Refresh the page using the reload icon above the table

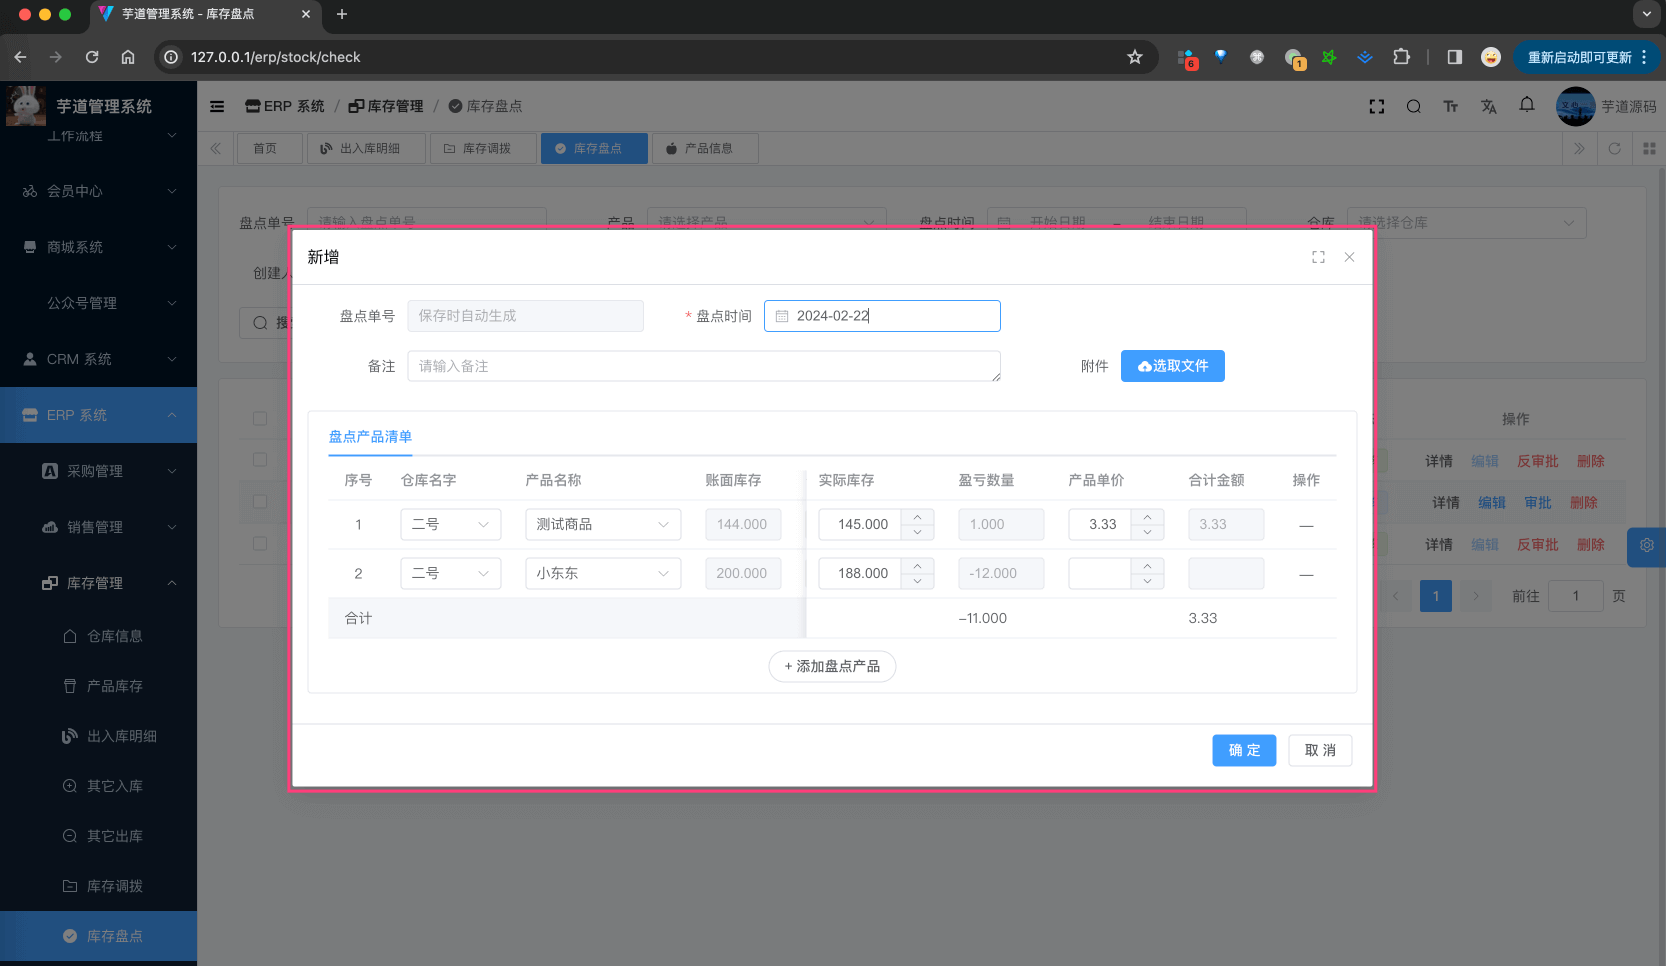pos(1614,148)
